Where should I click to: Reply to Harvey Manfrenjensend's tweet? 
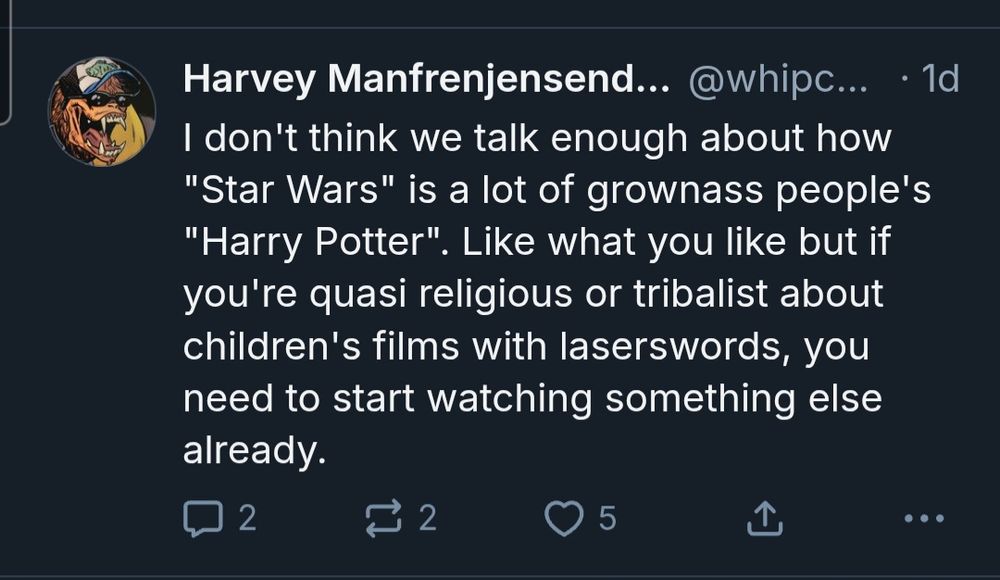point(207,515)
